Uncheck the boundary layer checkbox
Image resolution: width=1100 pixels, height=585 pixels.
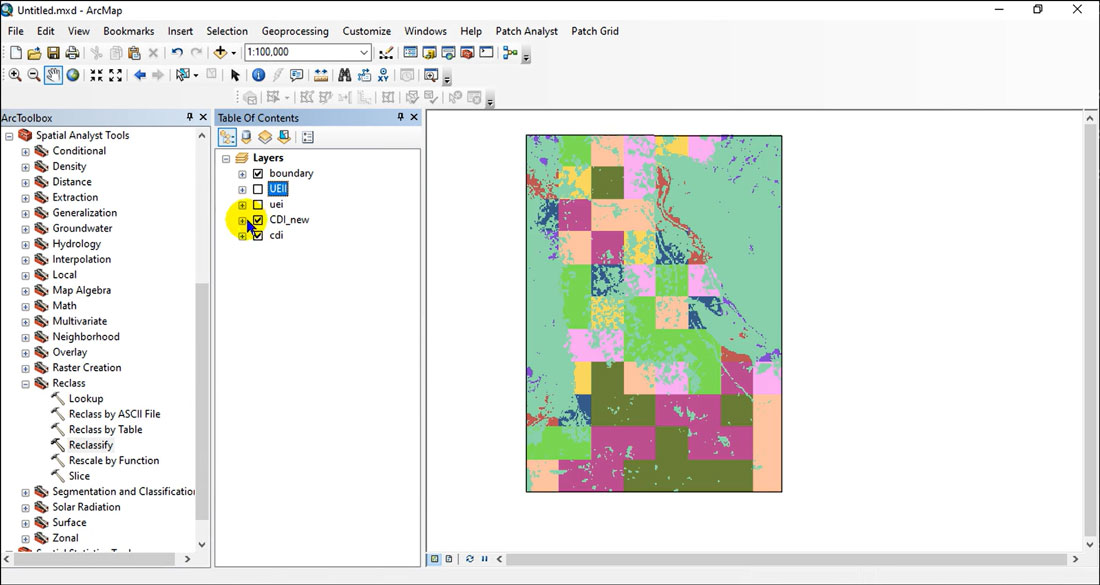(258, 174)
